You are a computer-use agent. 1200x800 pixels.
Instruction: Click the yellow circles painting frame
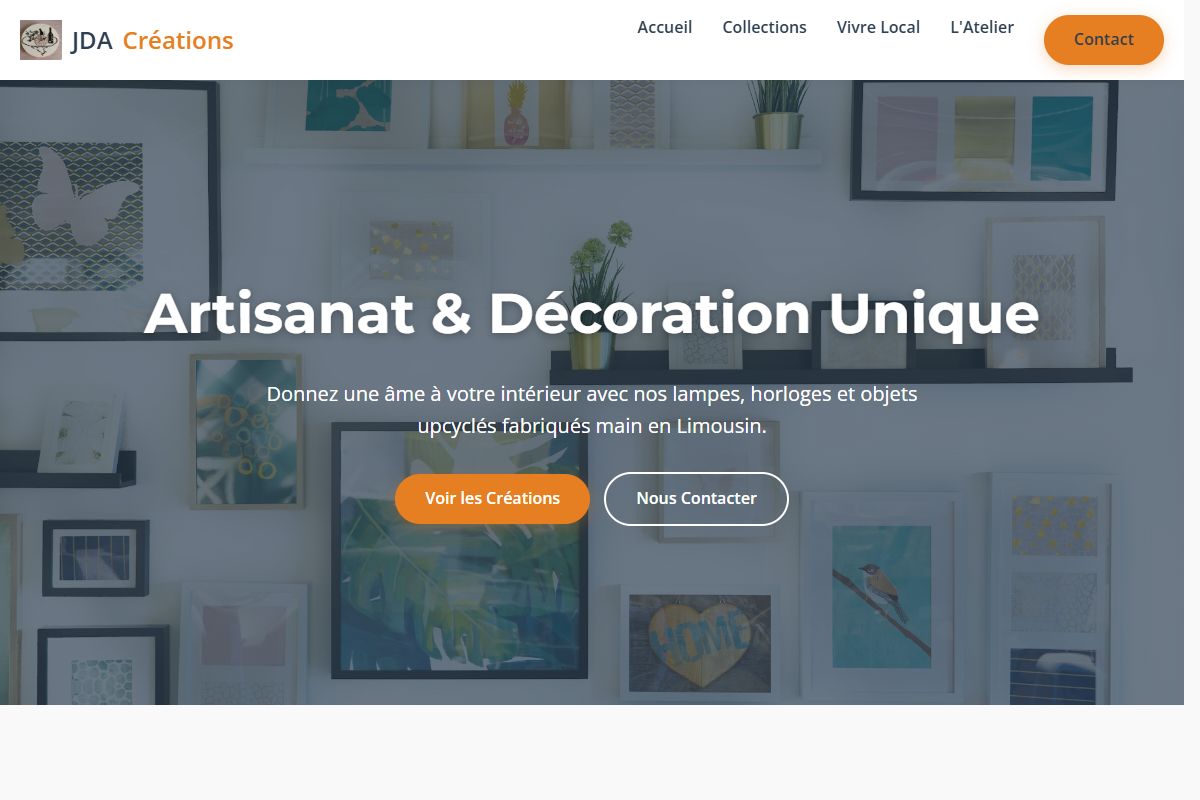[245, 431]
